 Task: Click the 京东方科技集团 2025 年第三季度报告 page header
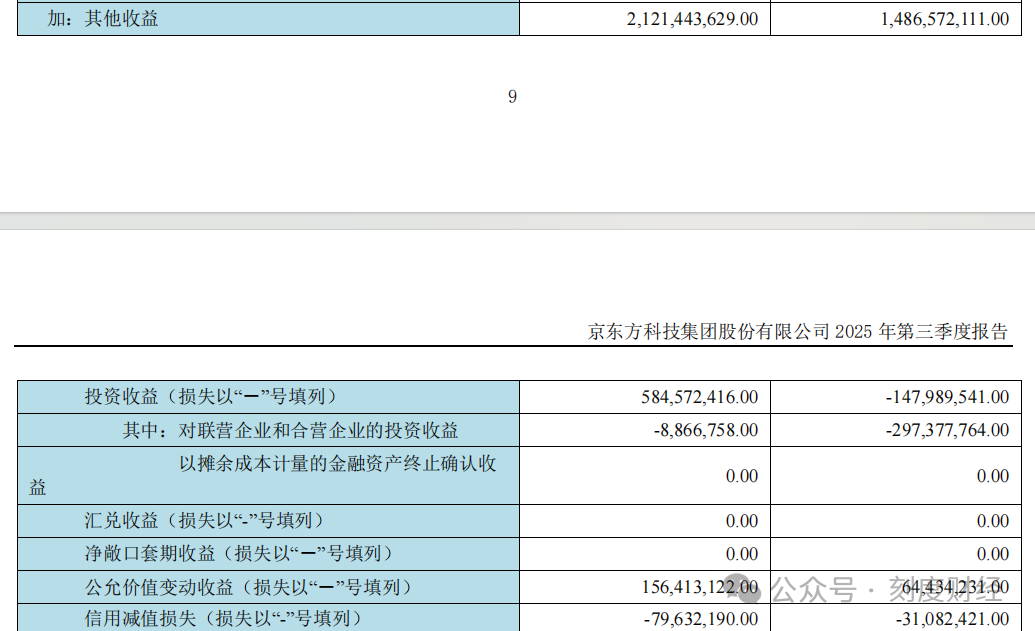point(798,332)
